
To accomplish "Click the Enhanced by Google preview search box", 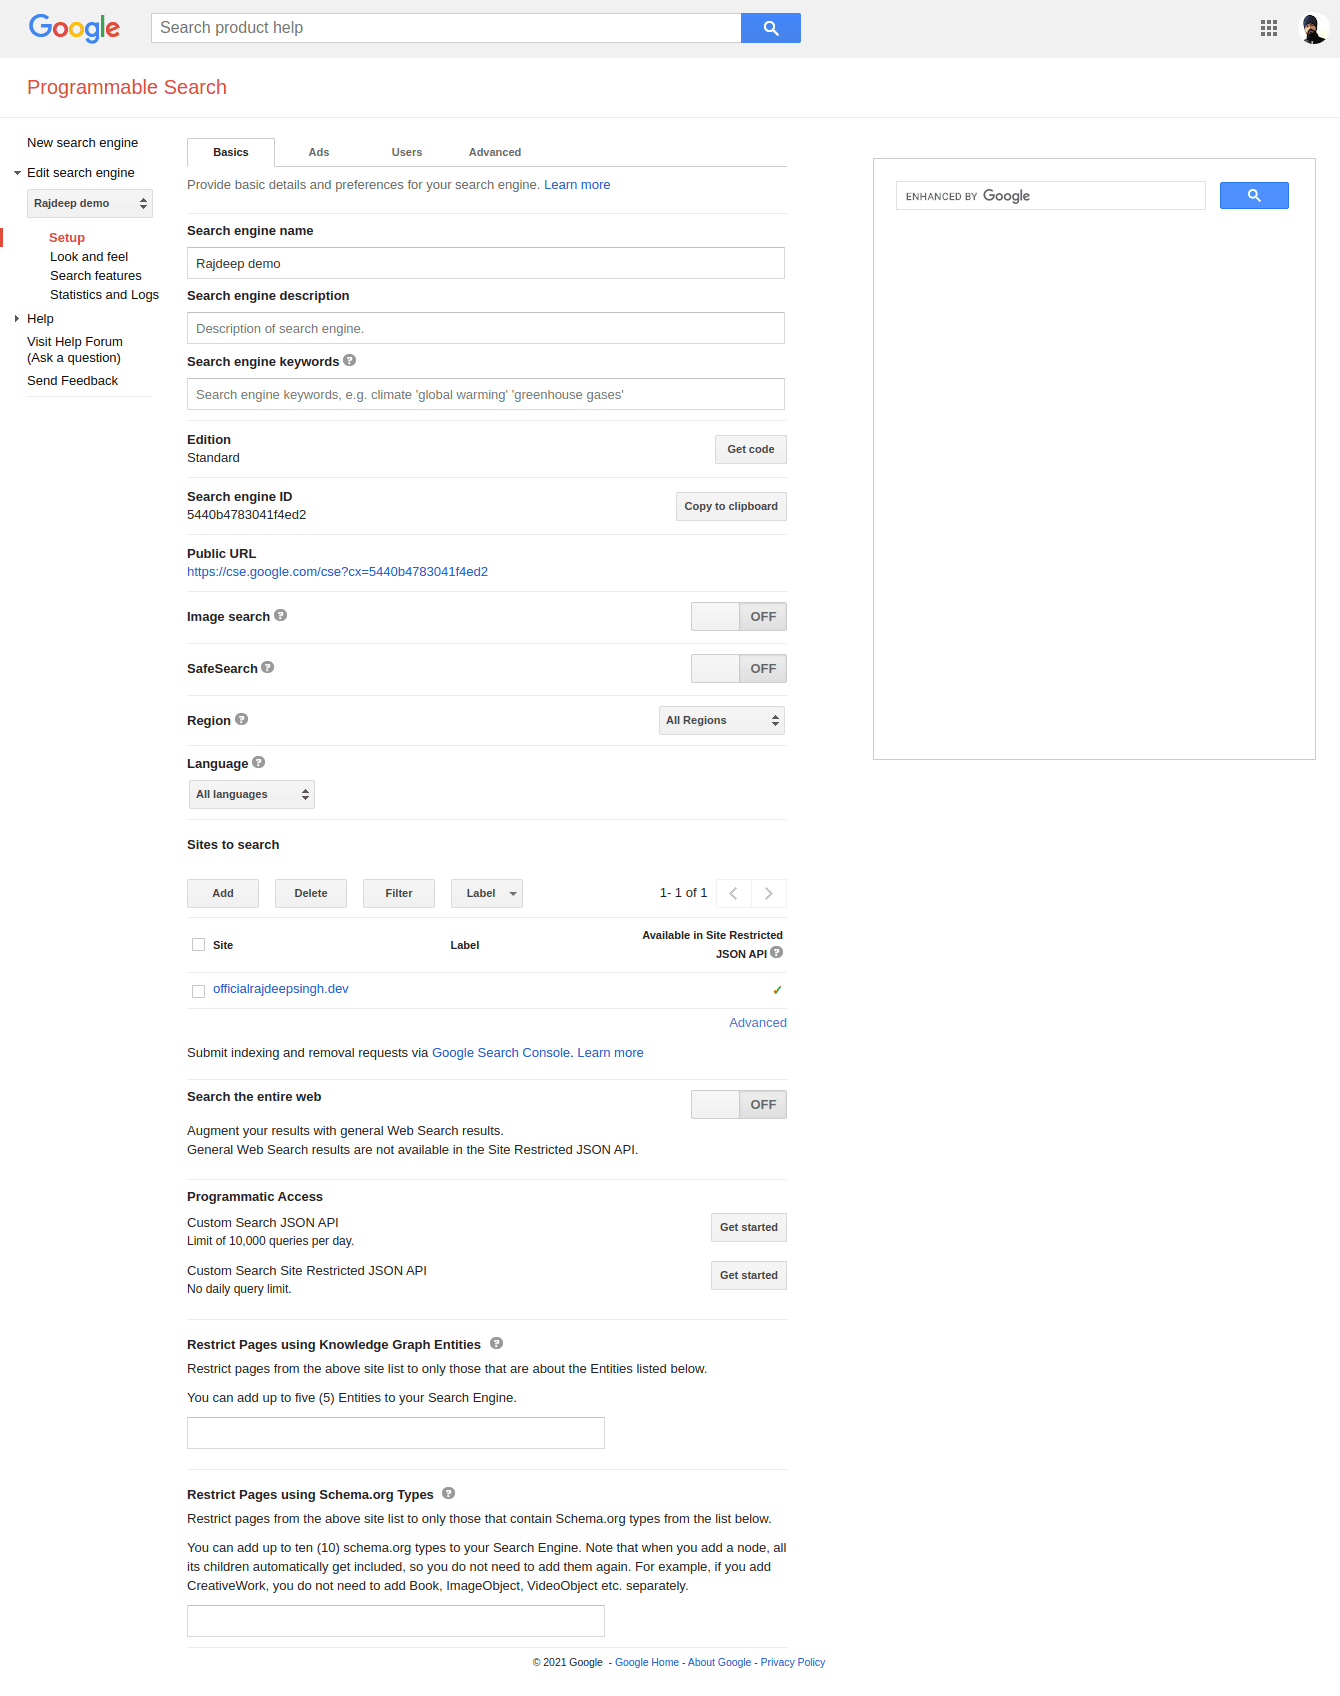I will click(x=1051, y=196).
